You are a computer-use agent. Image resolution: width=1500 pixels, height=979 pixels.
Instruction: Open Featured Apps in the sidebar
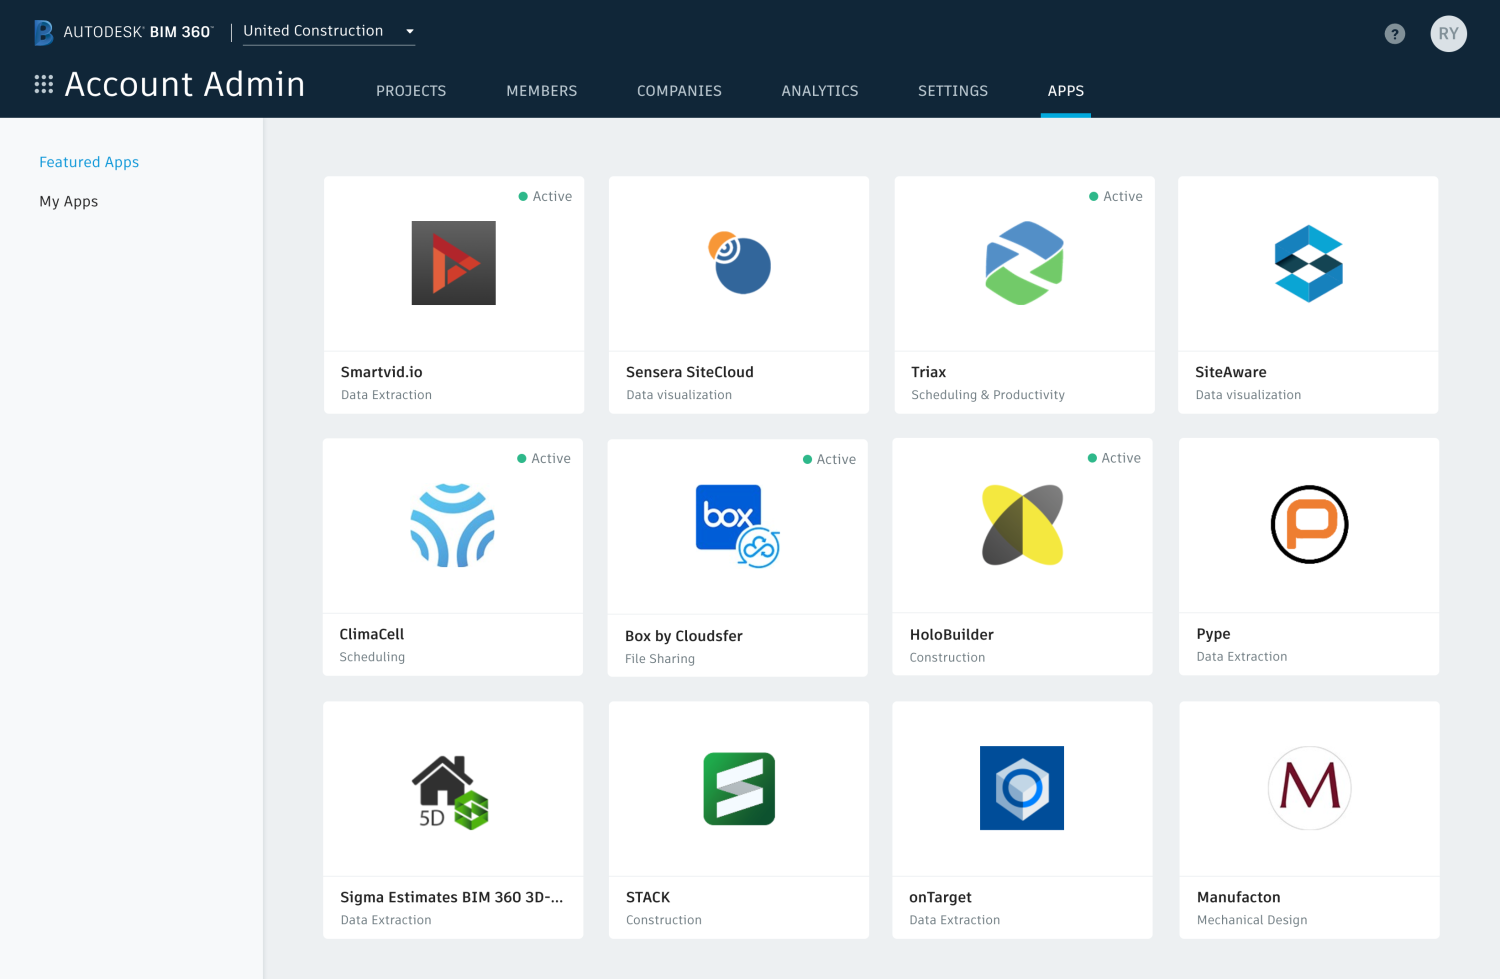[x=89, y=162]
